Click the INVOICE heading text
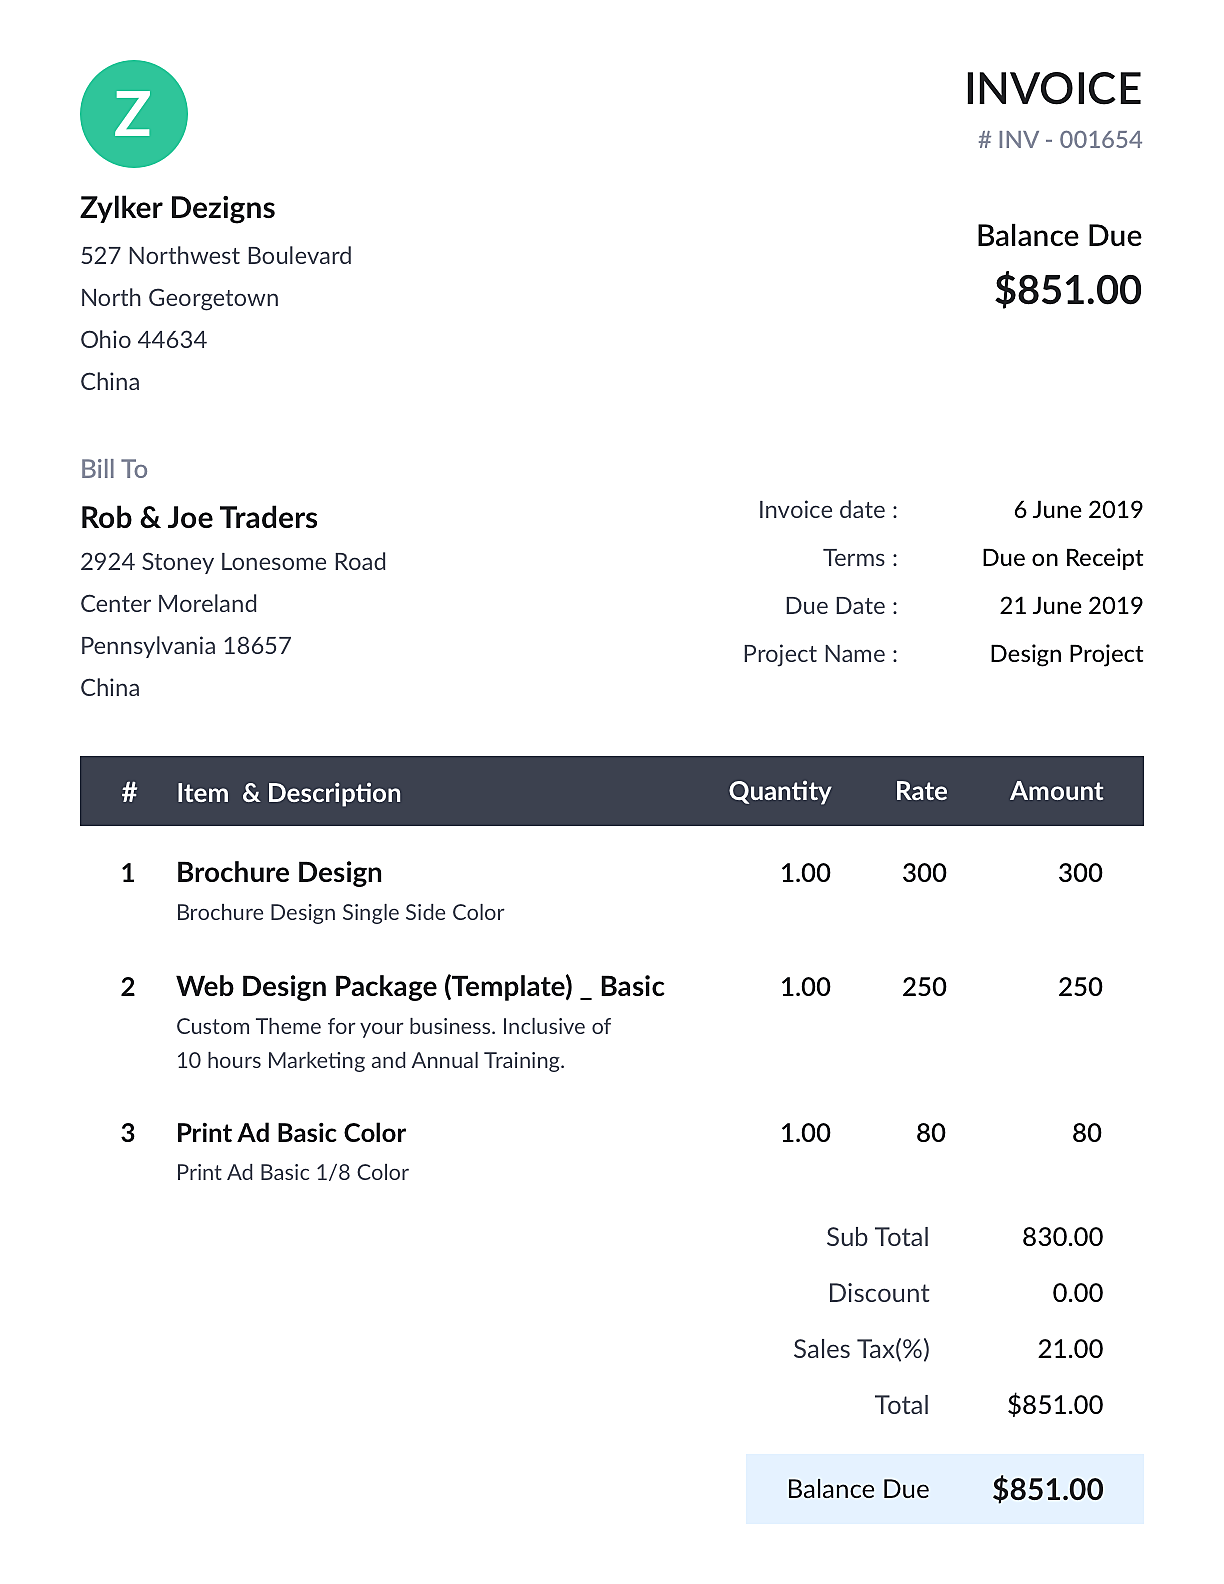Screen dimensions: 1224x1584 point(1052,89)
